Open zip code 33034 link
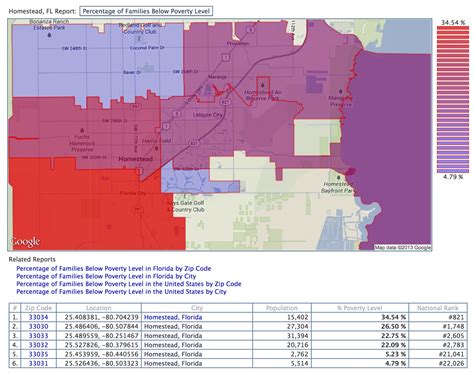 click(x=38, y=317)
